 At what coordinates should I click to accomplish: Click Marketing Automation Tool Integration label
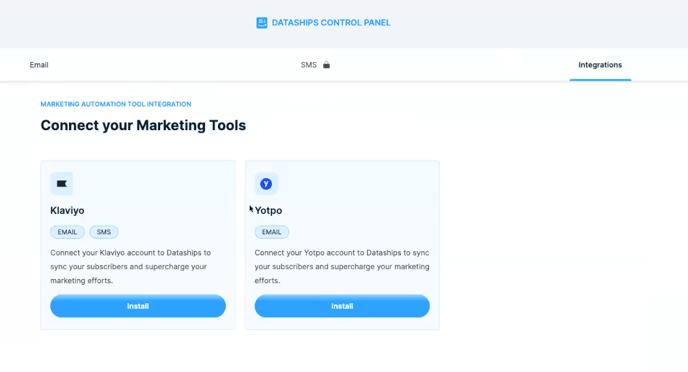click(116, 104)
